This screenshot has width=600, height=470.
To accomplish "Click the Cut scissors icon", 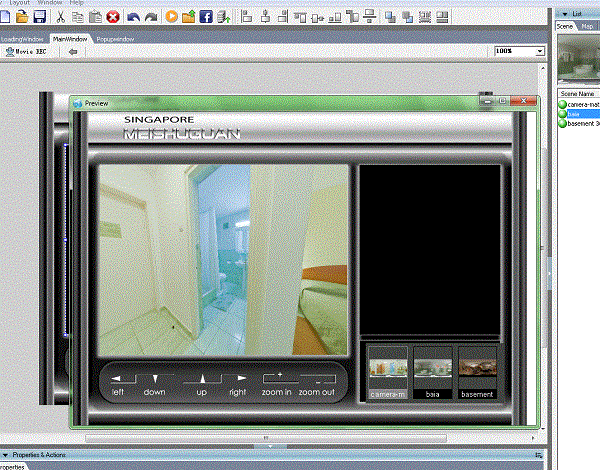I will 60,17.
